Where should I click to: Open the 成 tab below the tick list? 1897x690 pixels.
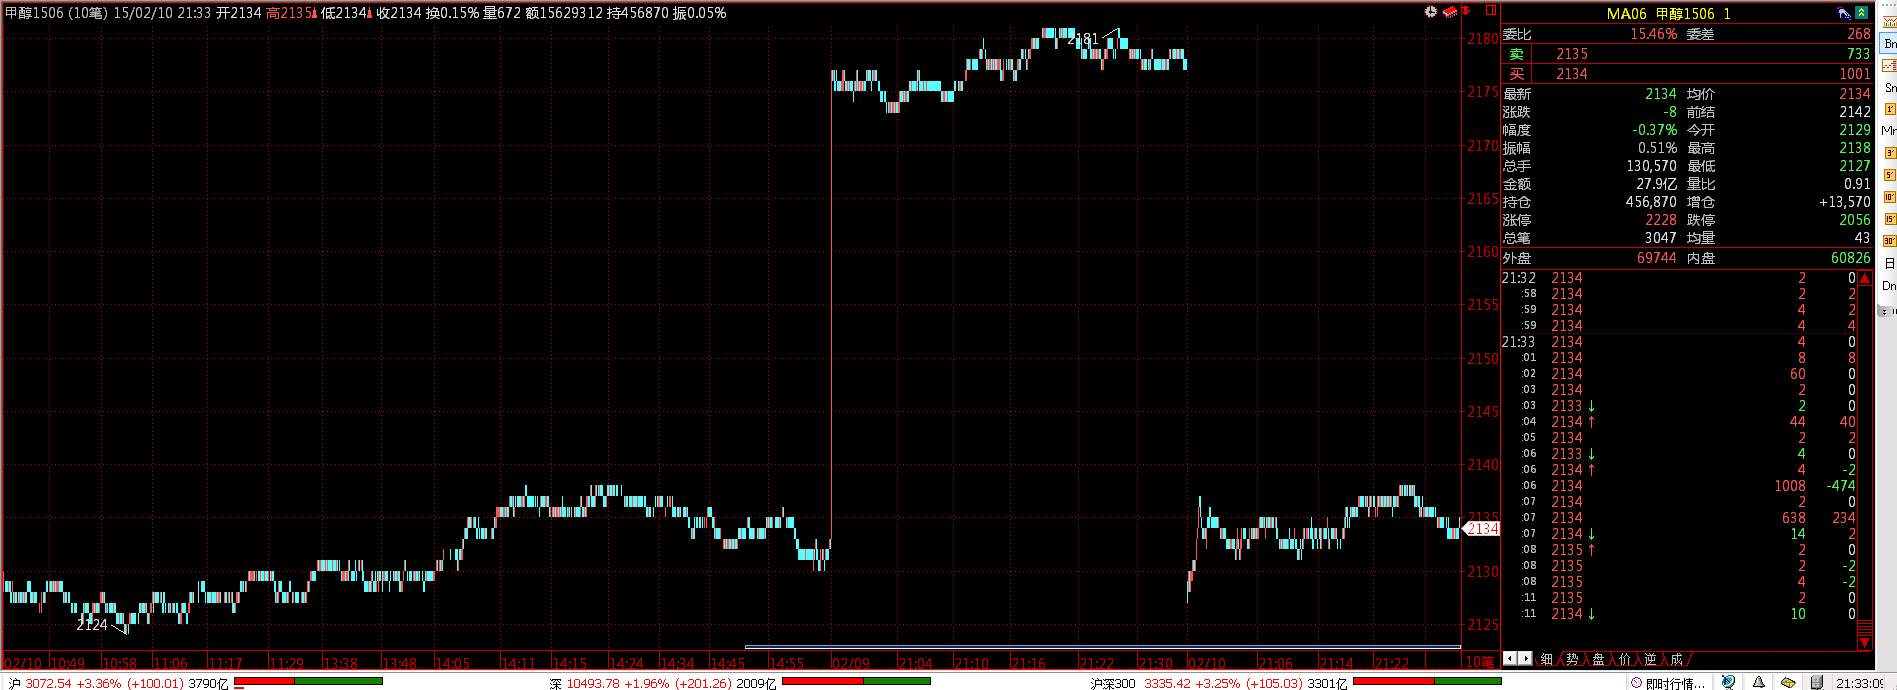pos(1677,659)
